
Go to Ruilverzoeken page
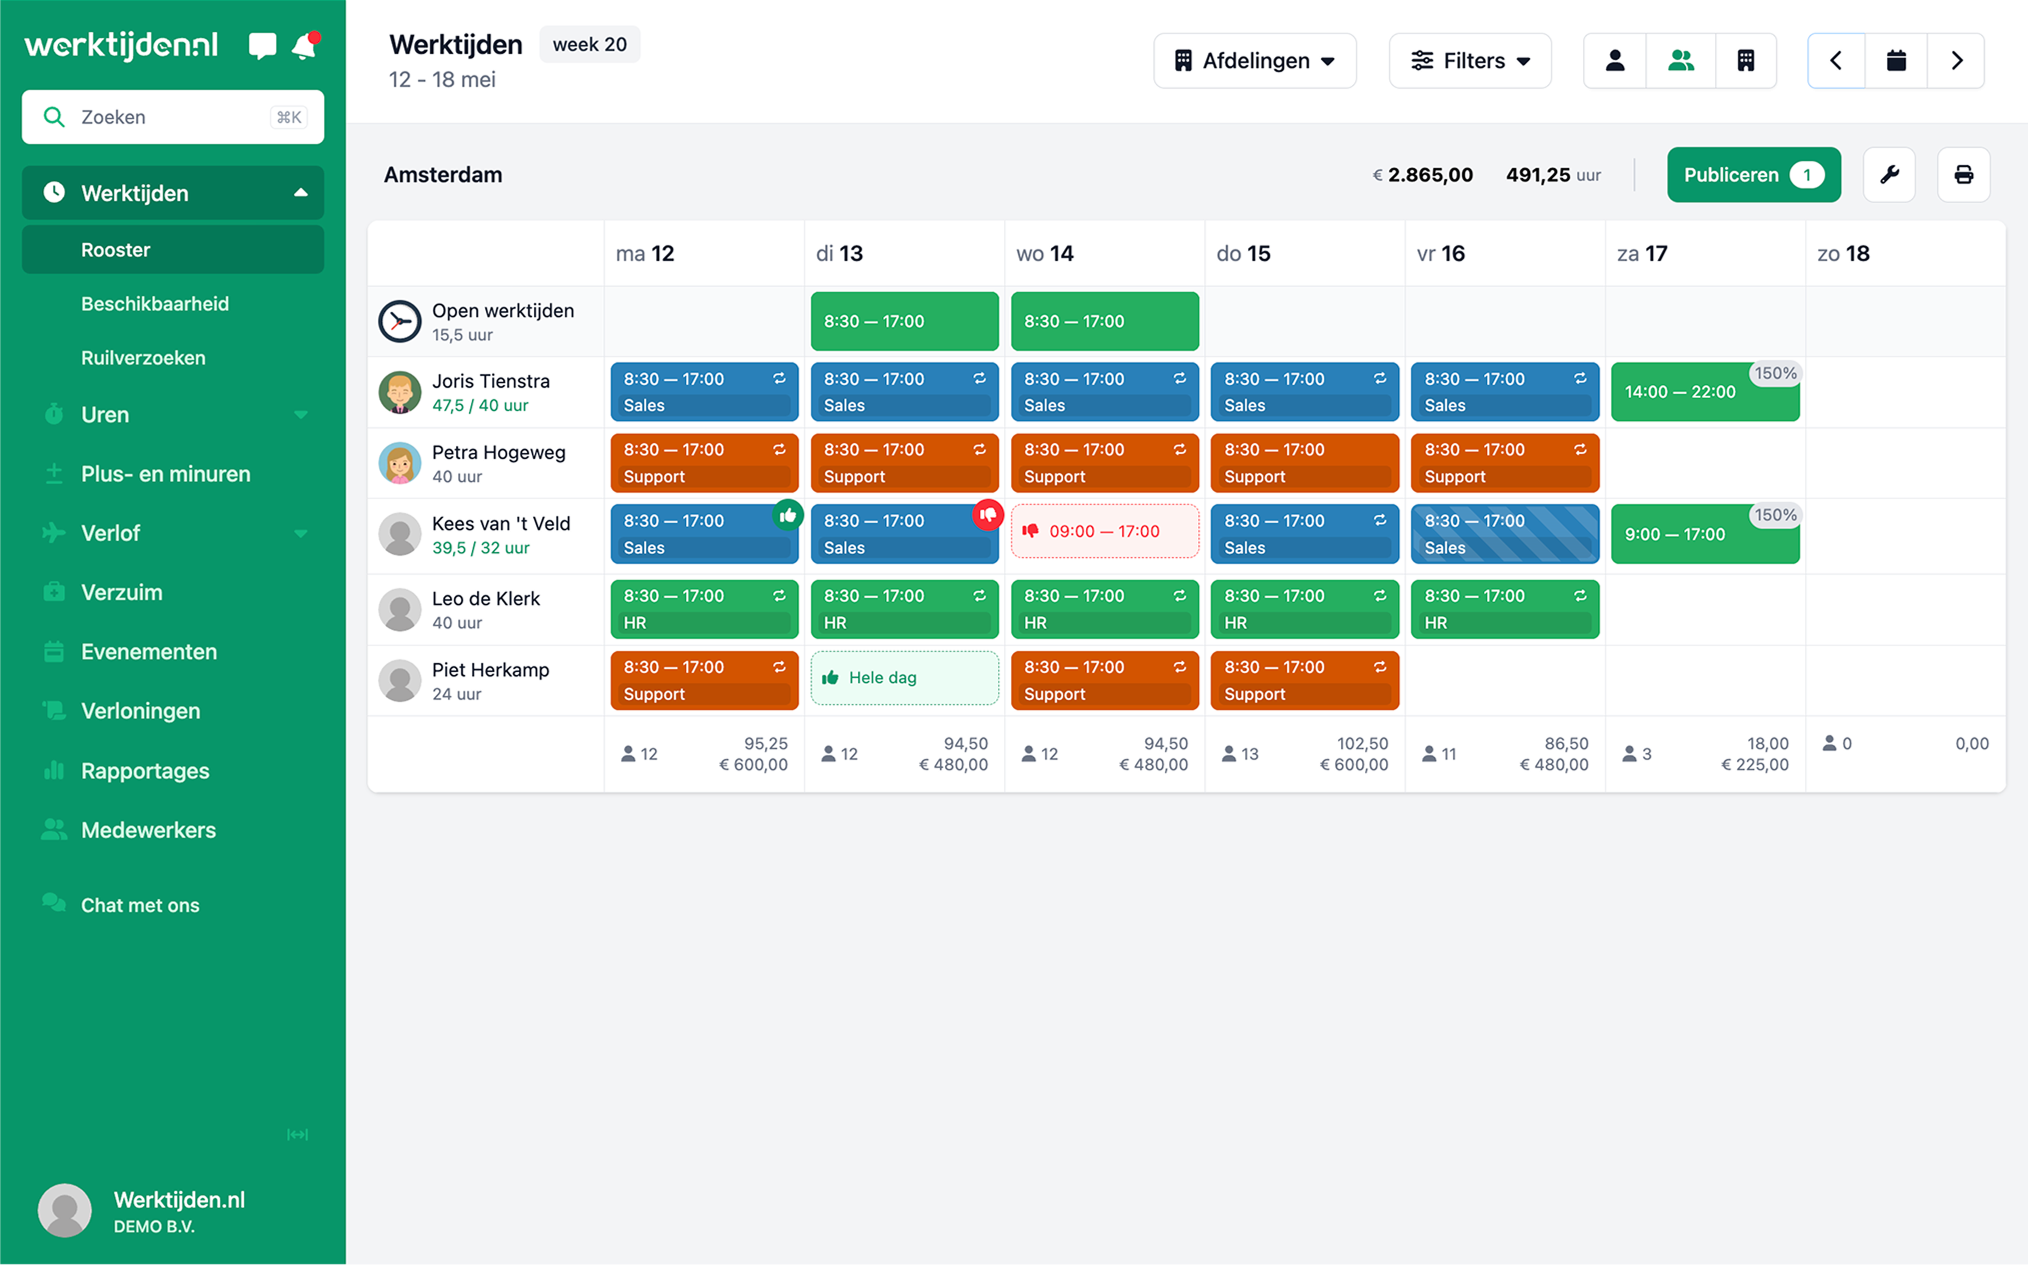point(143,358)
